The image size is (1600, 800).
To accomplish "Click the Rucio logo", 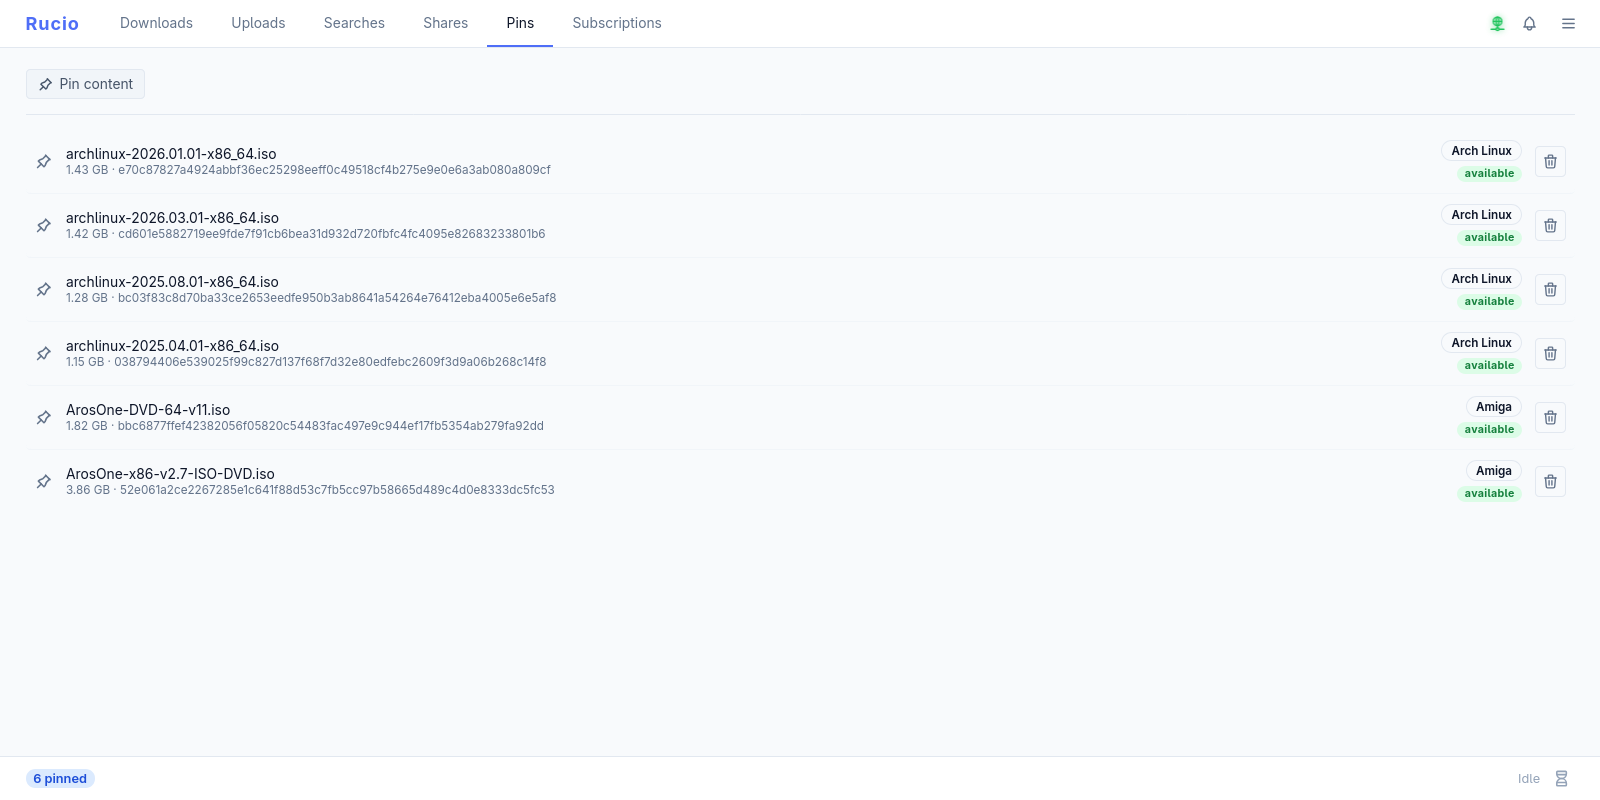I will pyautogui.click(x=52, y=24).
